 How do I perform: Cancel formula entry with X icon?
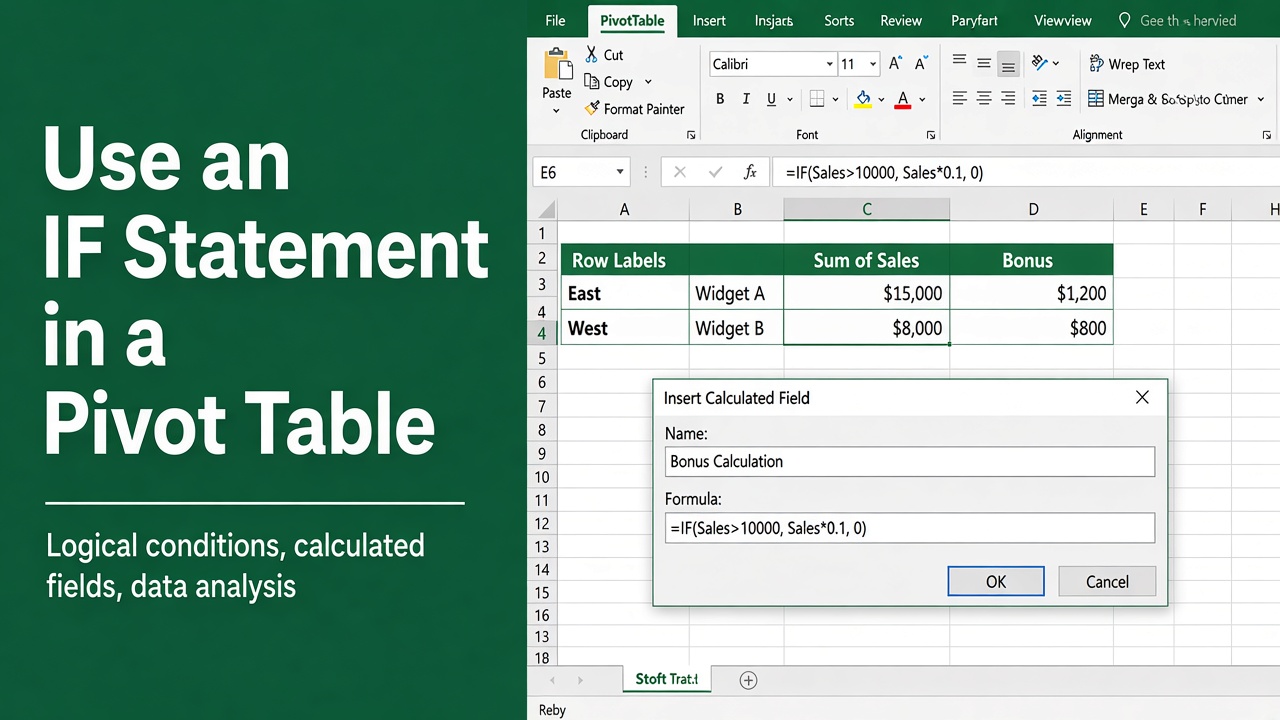pos(680,172)
